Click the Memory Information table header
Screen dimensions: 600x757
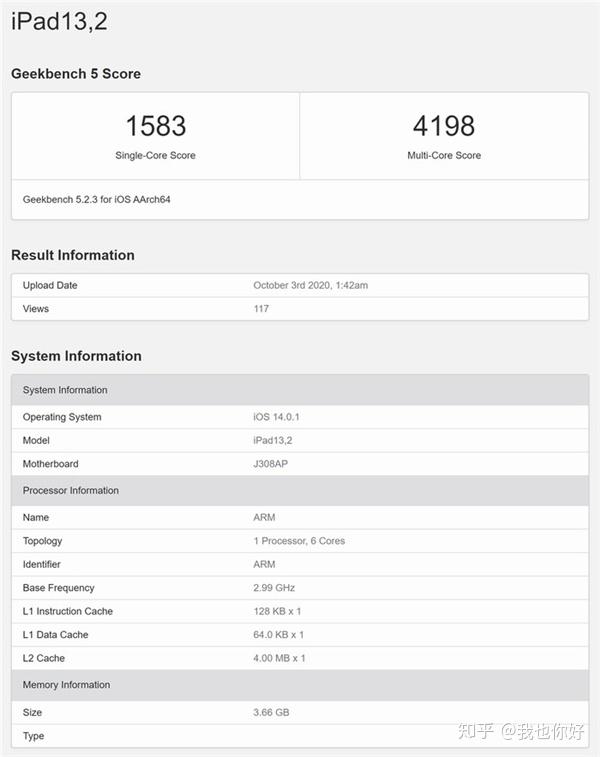pyautogui.click(x=300, y=685)
